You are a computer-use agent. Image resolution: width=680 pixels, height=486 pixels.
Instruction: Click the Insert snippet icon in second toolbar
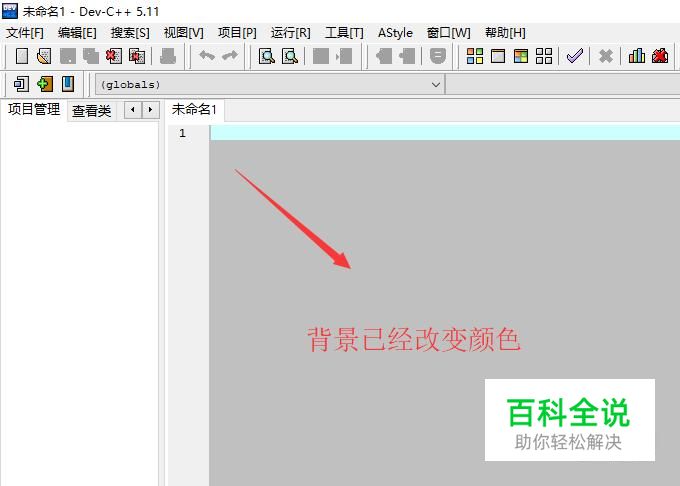click(21, 84)
